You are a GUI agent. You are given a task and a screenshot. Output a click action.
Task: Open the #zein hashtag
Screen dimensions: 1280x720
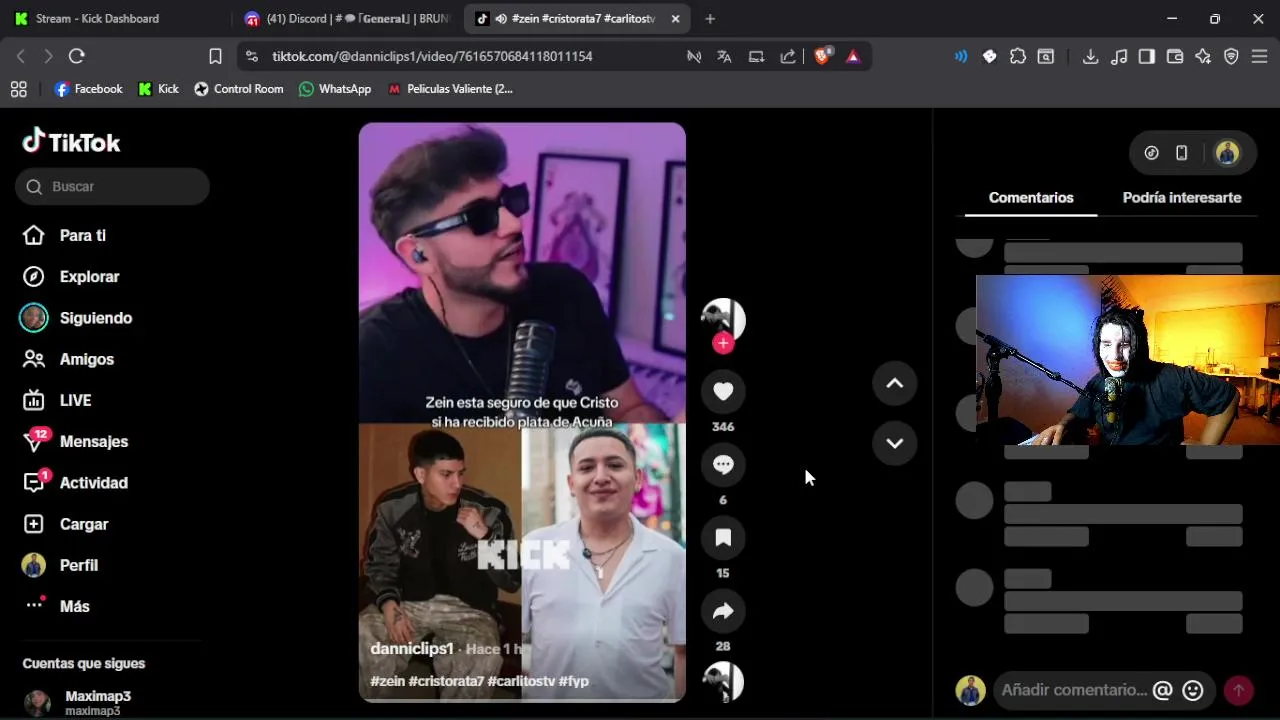click(387, 681)
